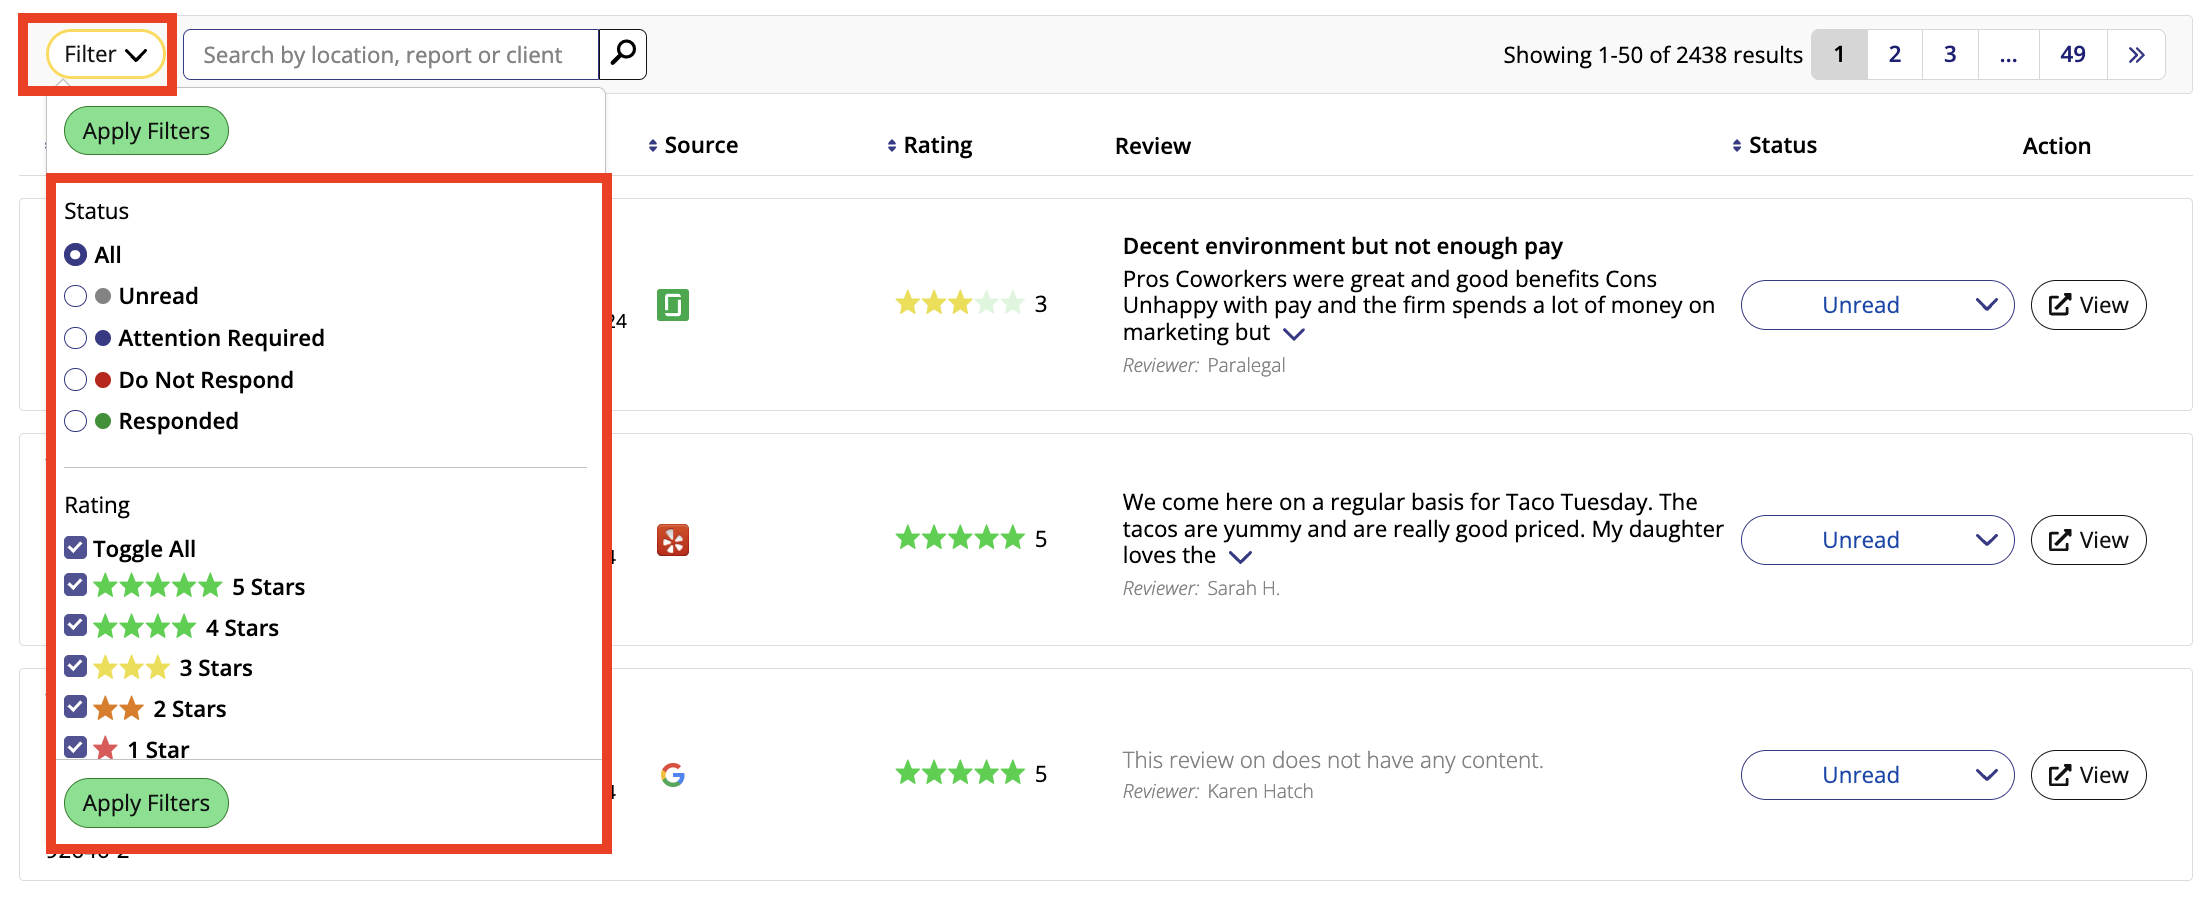
Task: Click the Google source icon
Action: click(x=672, y=775)
